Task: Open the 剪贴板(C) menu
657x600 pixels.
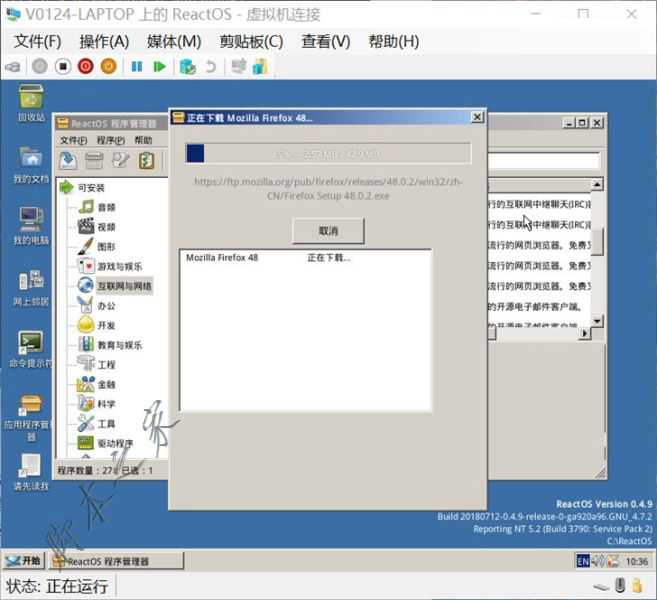Action: pyautogui.click(x=251, y=41)
